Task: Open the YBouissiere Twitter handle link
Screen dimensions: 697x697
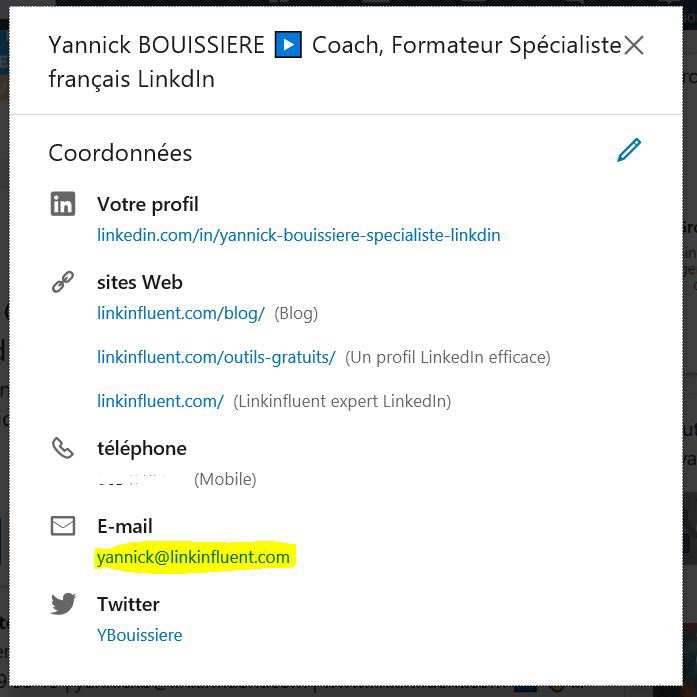Action: click(x=140, y=635)
